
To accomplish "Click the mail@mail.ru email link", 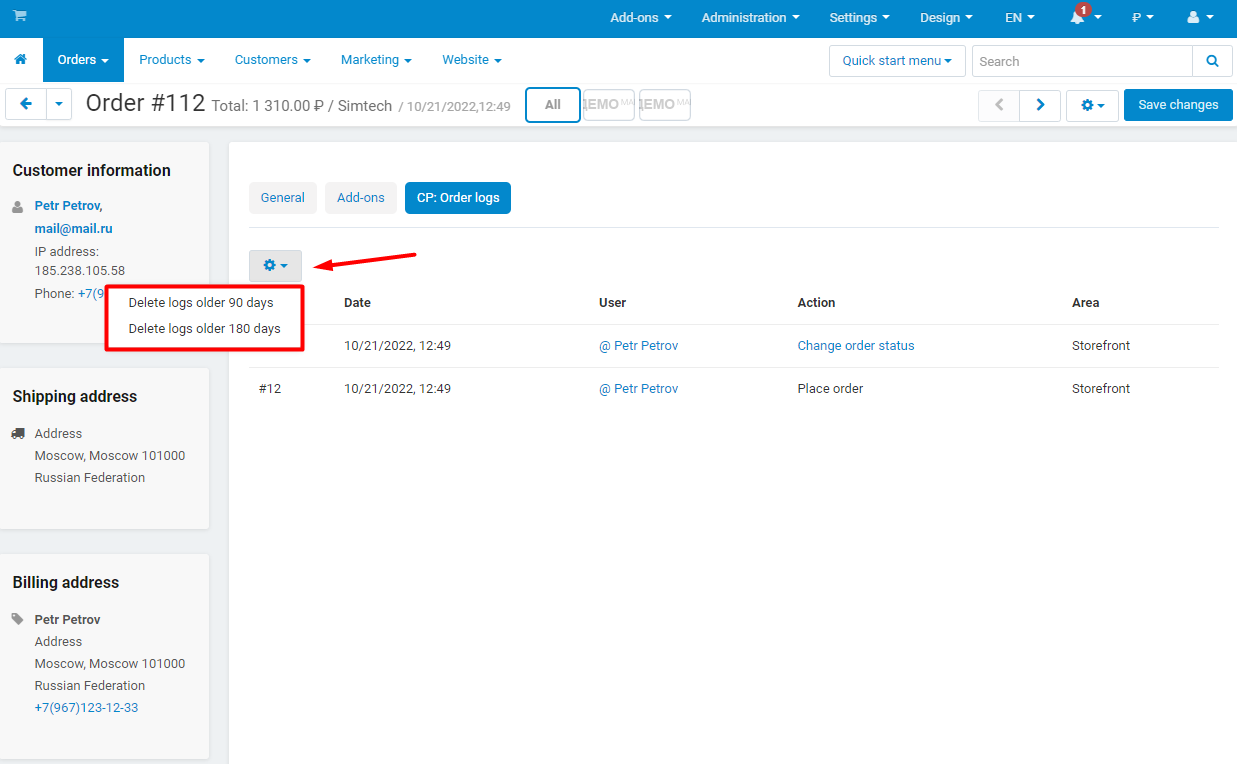I will [74, 229].
